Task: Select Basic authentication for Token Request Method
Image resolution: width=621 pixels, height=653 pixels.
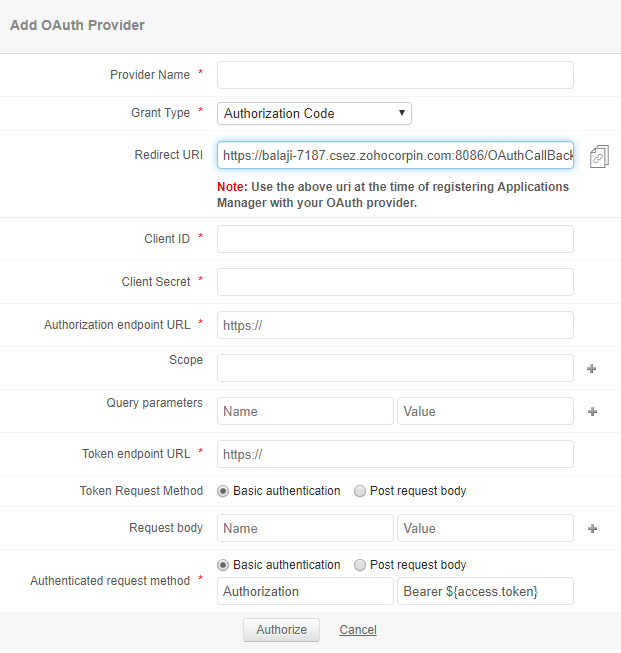Action: point(223,491)
